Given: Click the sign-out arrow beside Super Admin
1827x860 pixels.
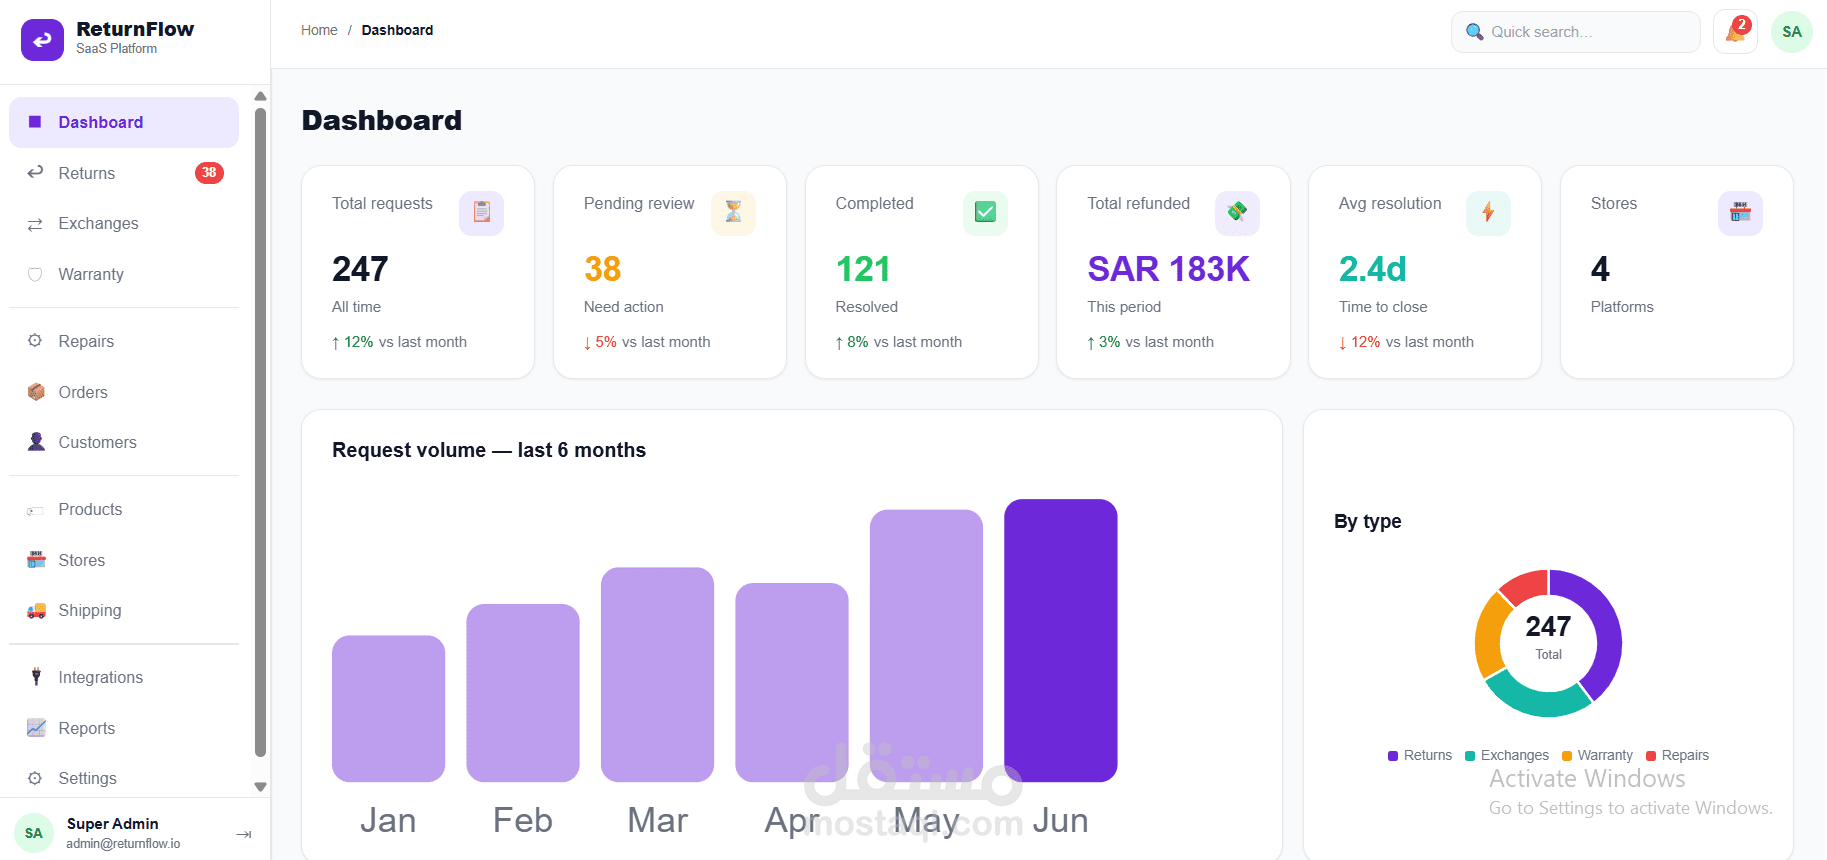Looking at the screenshot, I should [x=243, y=834].
